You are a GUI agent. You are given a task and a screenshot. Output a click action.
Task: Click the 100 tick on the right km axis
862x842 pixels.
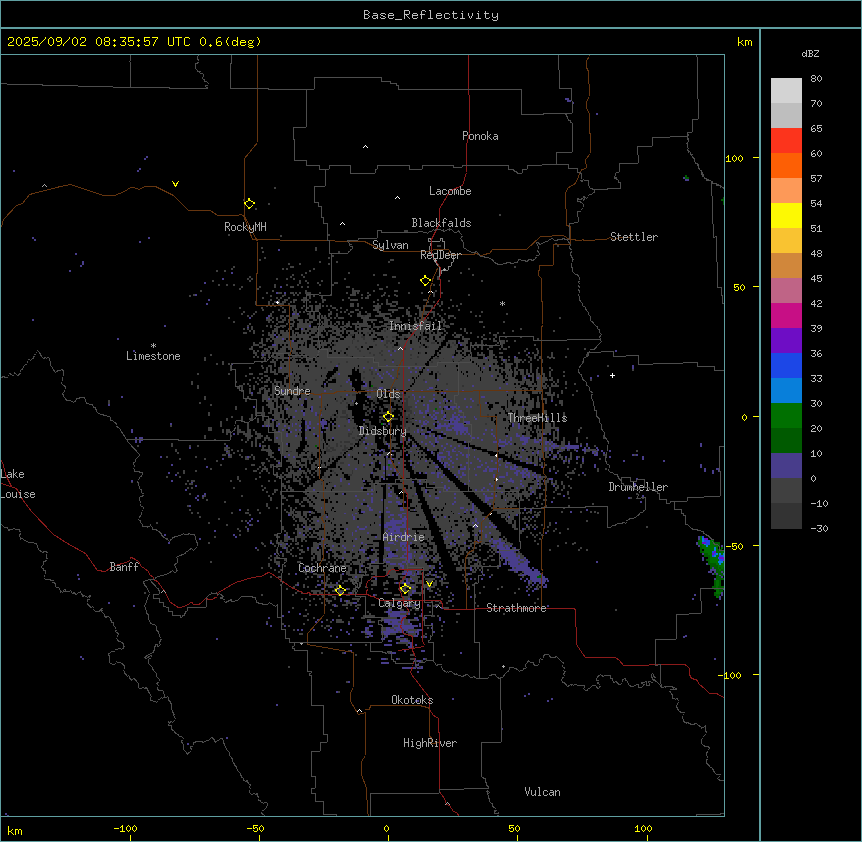[734, 158]
